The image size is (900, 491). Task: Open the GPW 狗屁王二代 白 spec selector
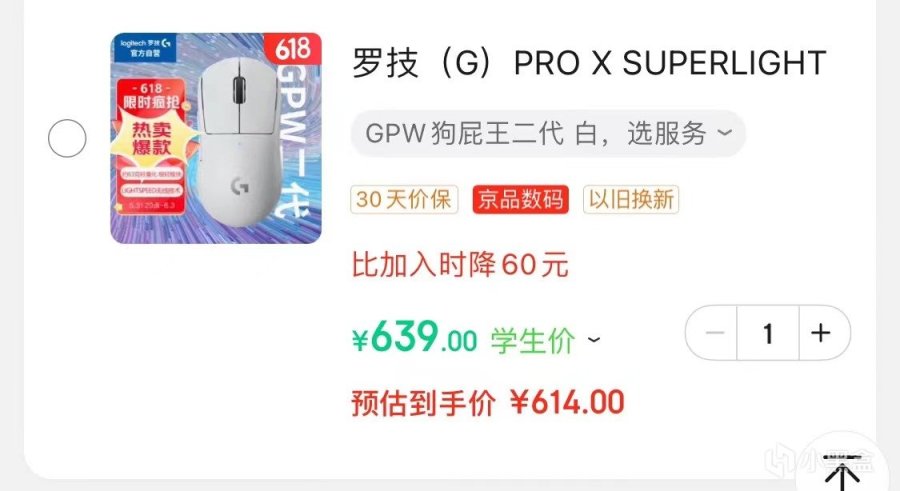548,133
